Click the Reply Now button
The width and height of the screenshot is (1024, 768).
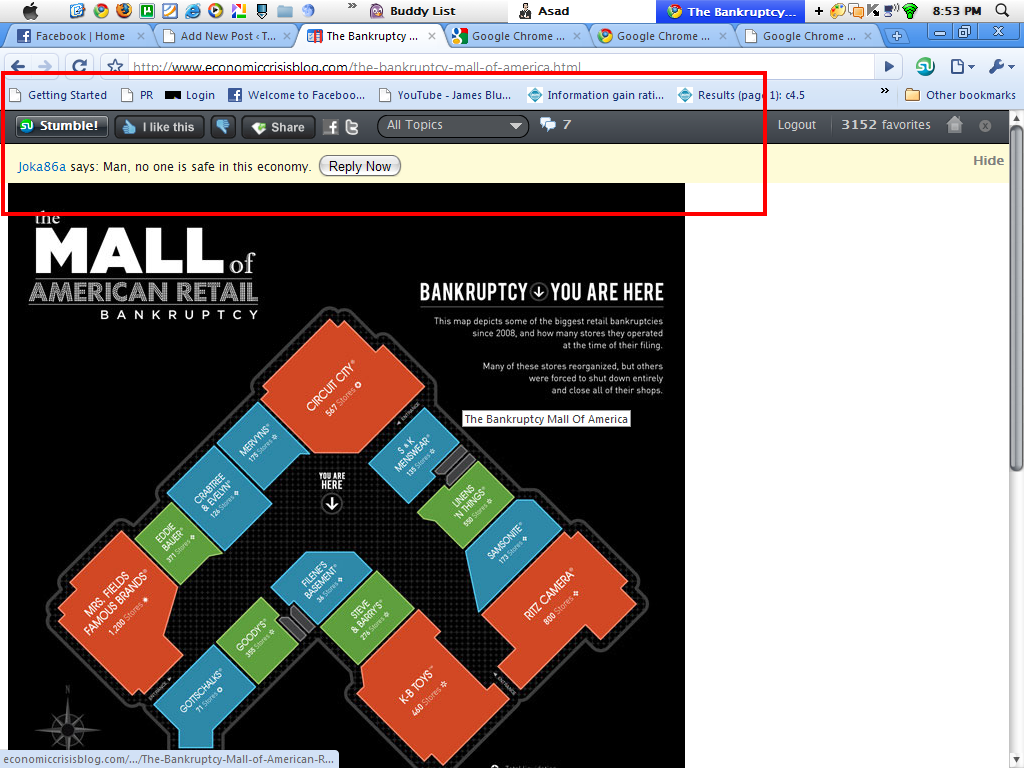point(360,167)
